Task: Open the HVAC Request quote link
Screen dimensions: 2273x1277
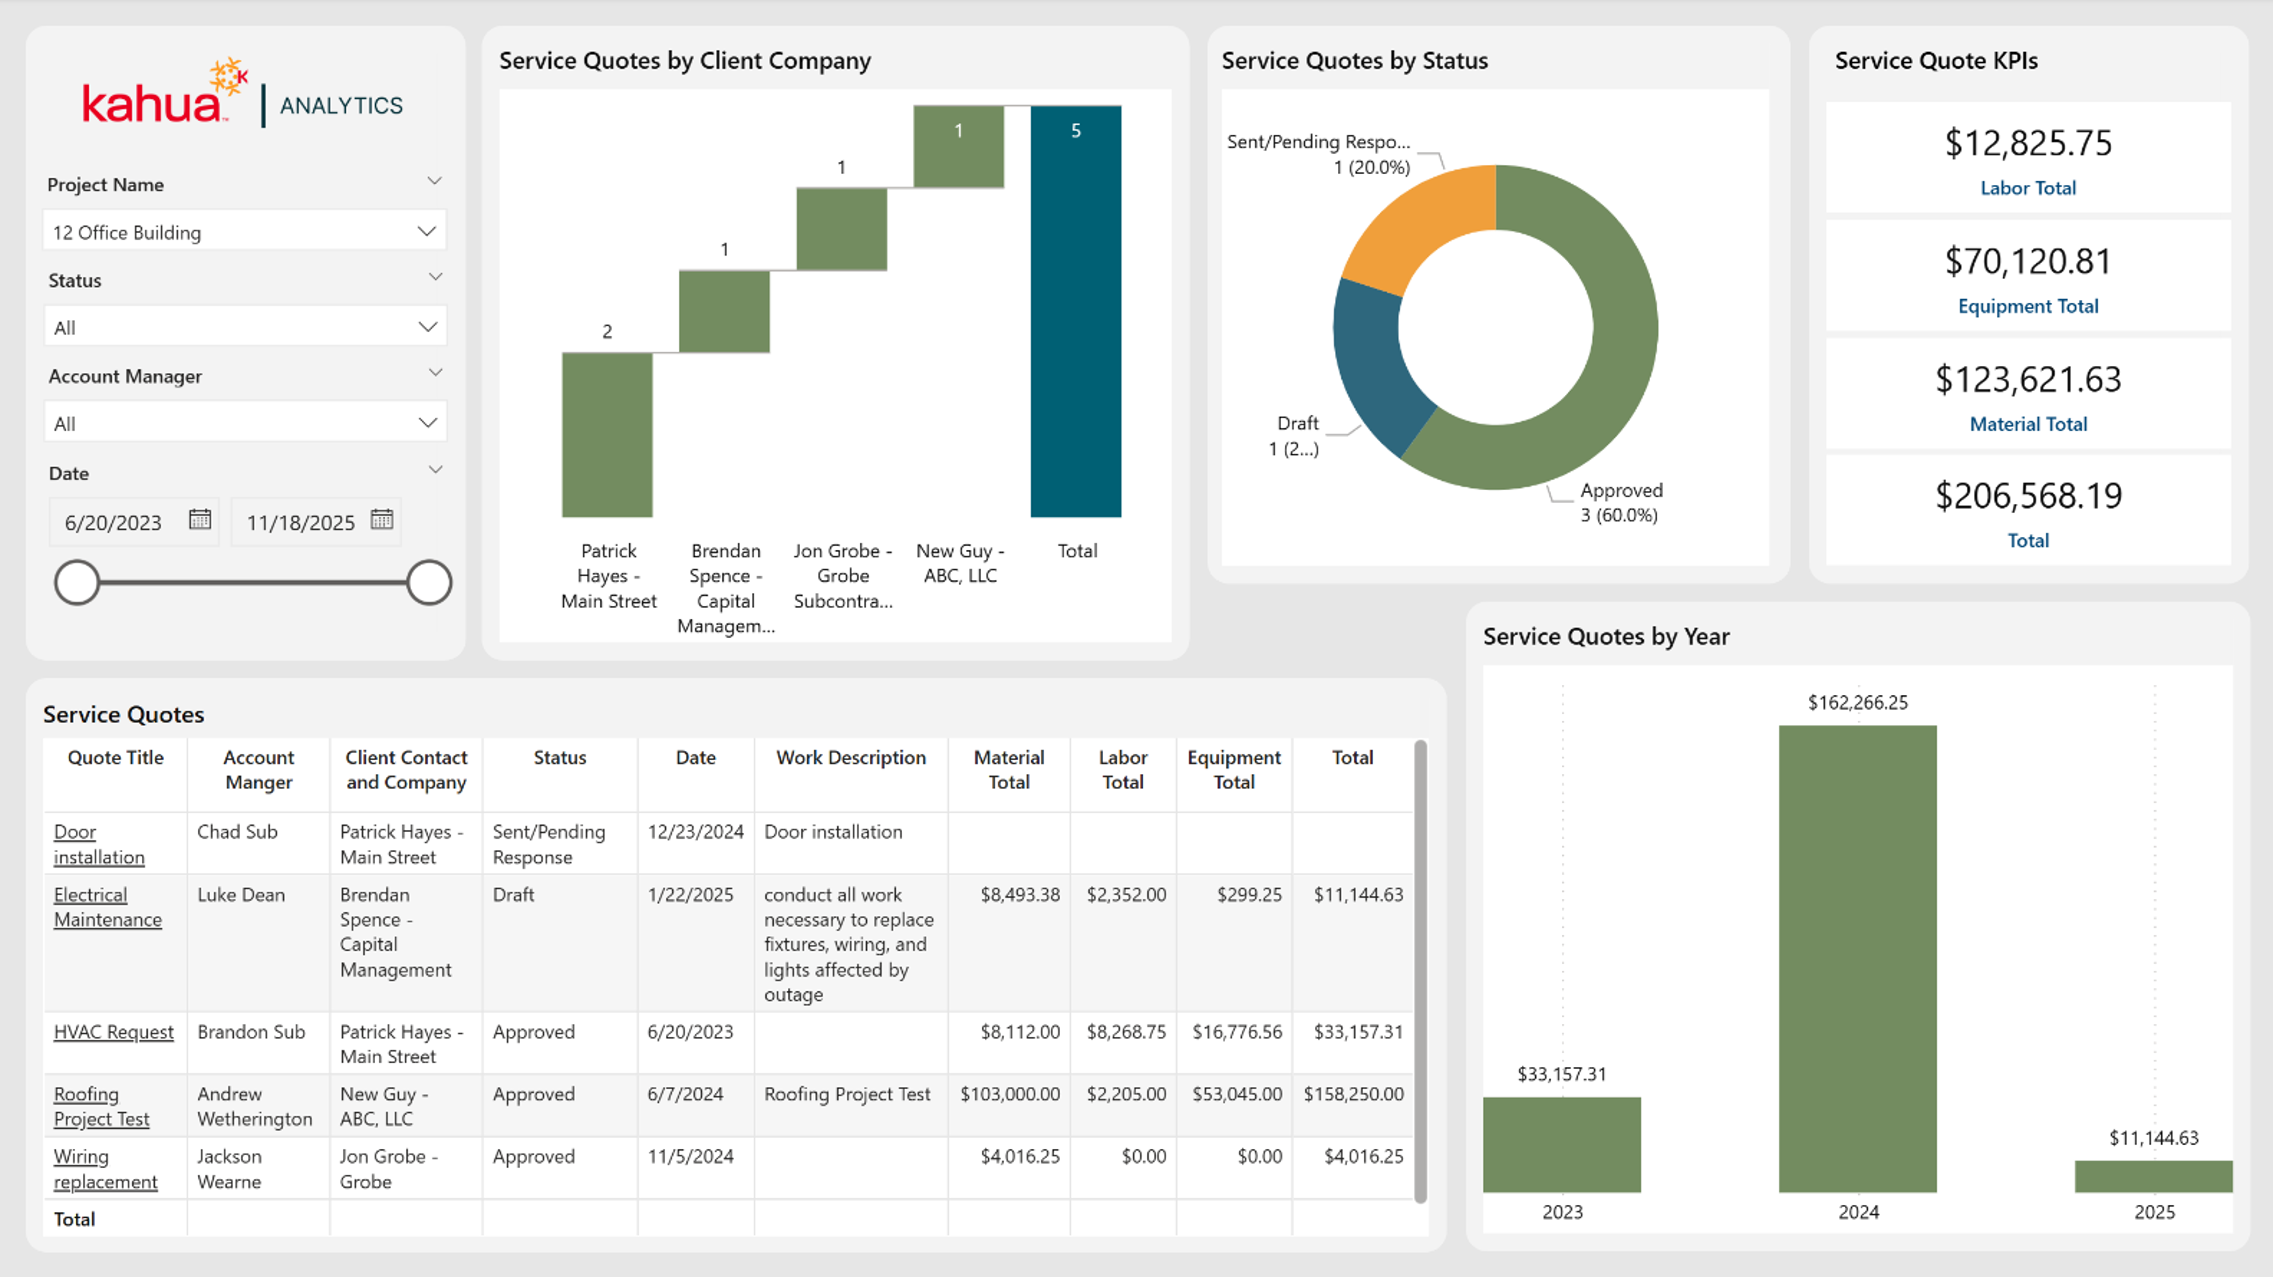Action: (113, 1031)
